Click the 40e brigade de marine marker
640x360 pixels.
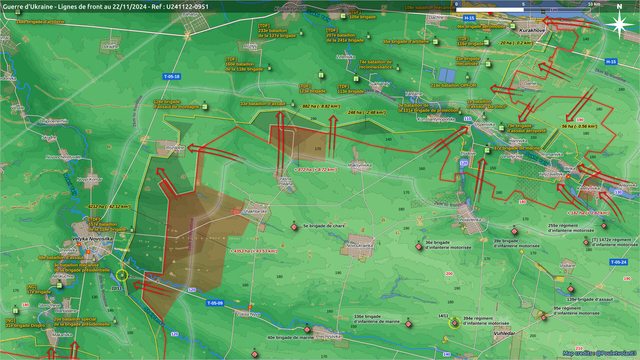(307, 329)
